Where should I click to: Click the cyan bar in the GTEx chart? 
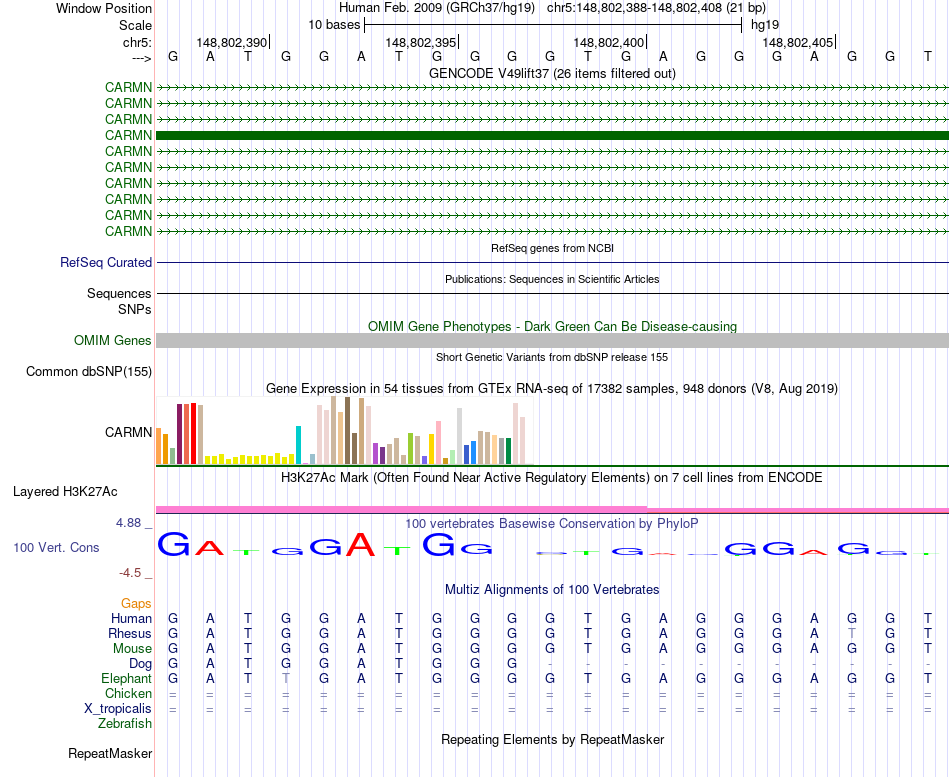click(x=298, y=445)
